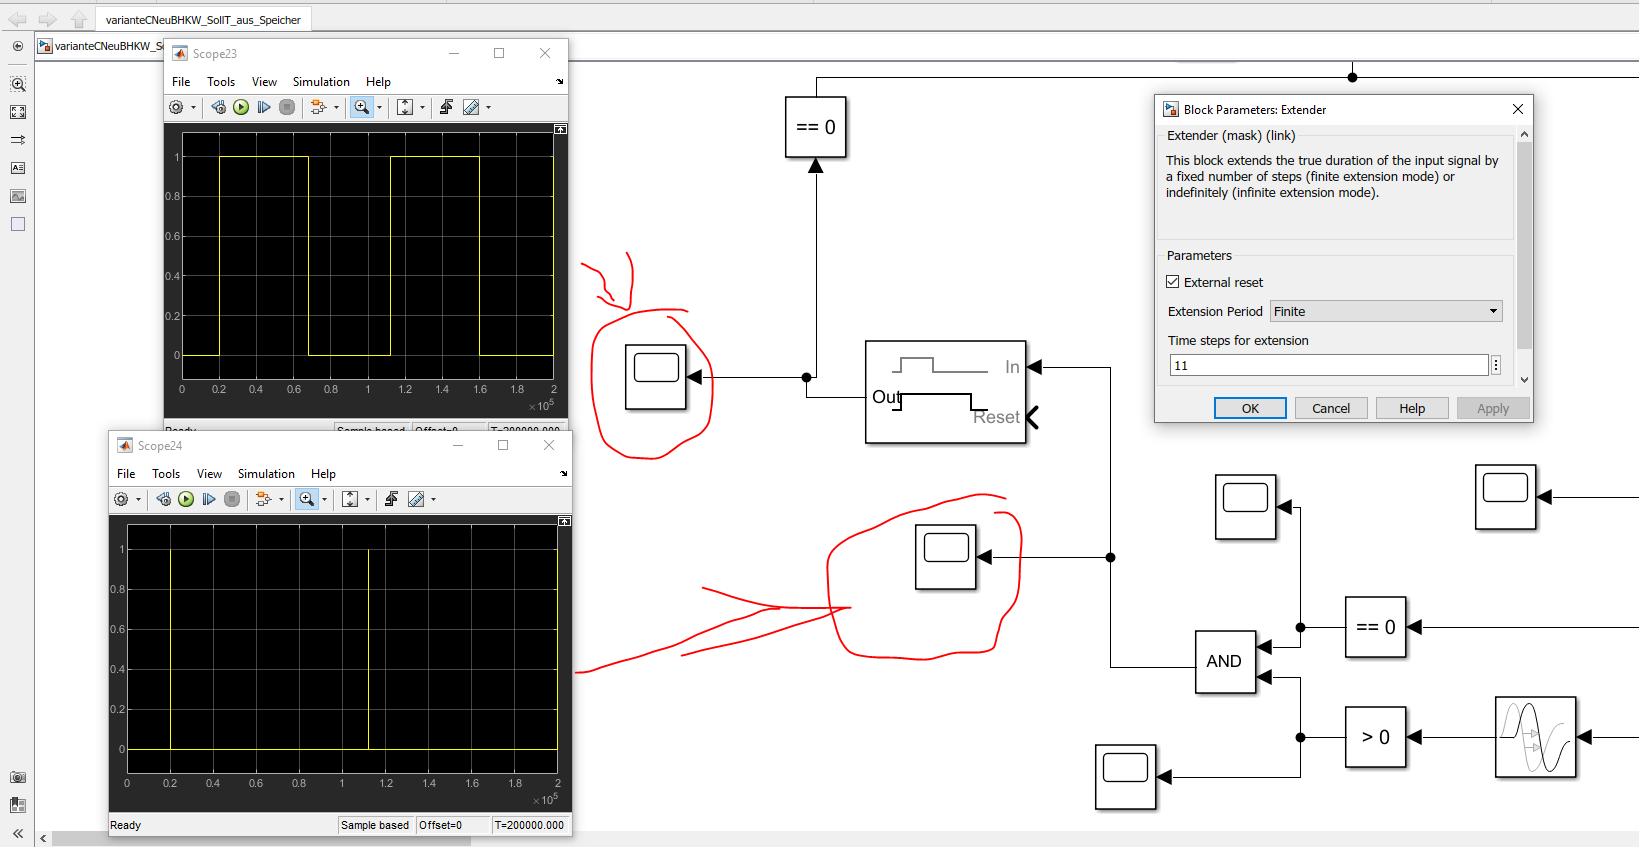Viewport: 1639px width, 847px height.
Task: Select Annotation tool in left palette
Action: [18, 168]
